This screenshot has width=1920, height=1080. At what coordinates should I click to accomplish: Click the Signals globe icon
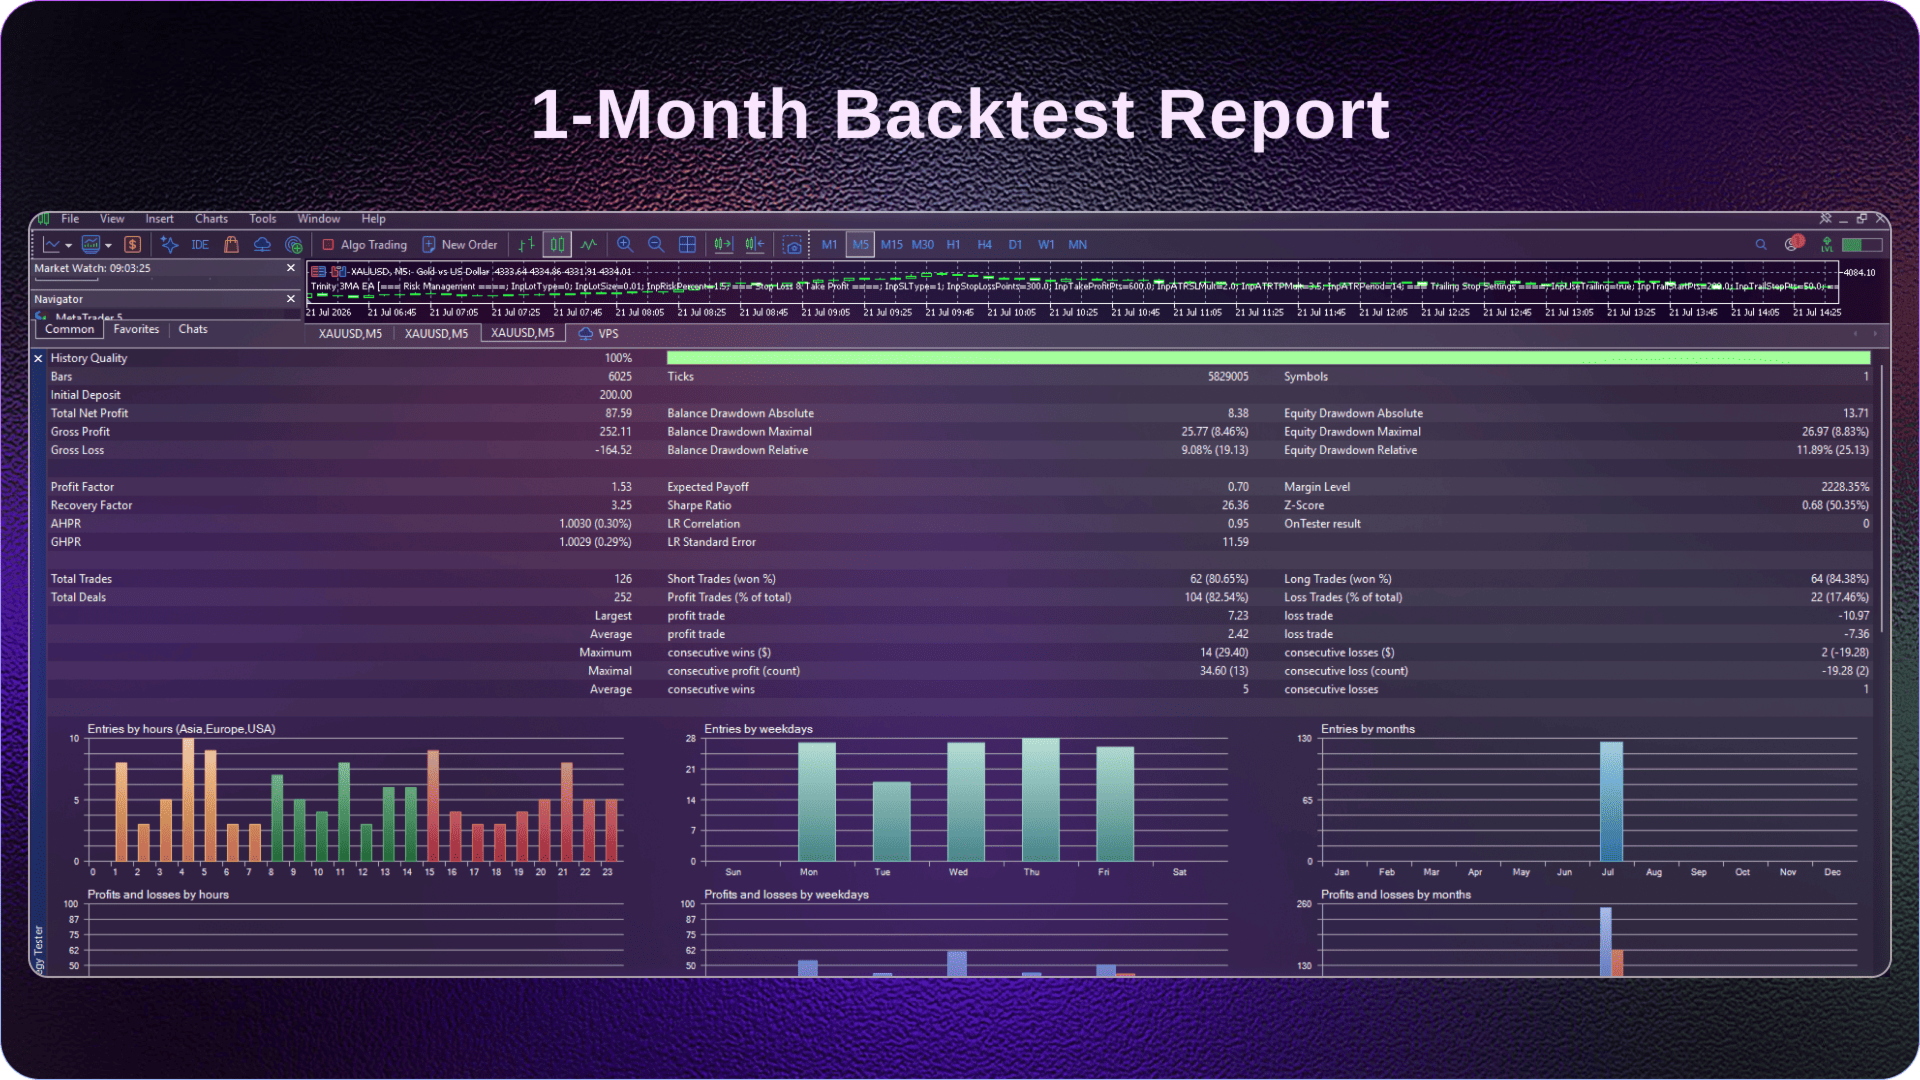tap(293, 244)
